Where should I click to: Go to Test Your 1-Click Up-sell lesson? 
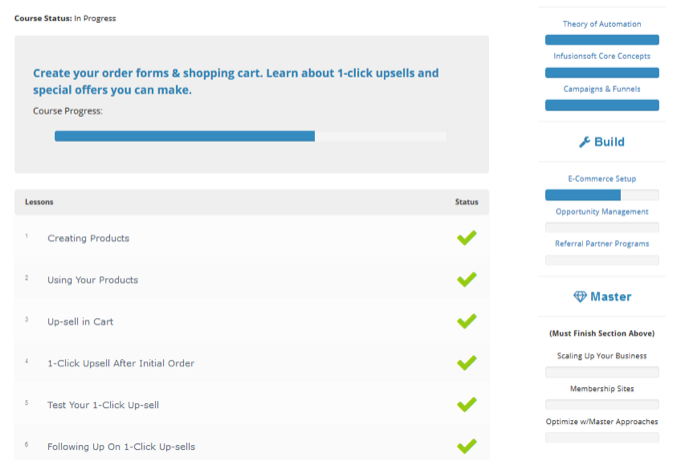tap(103, 405)
